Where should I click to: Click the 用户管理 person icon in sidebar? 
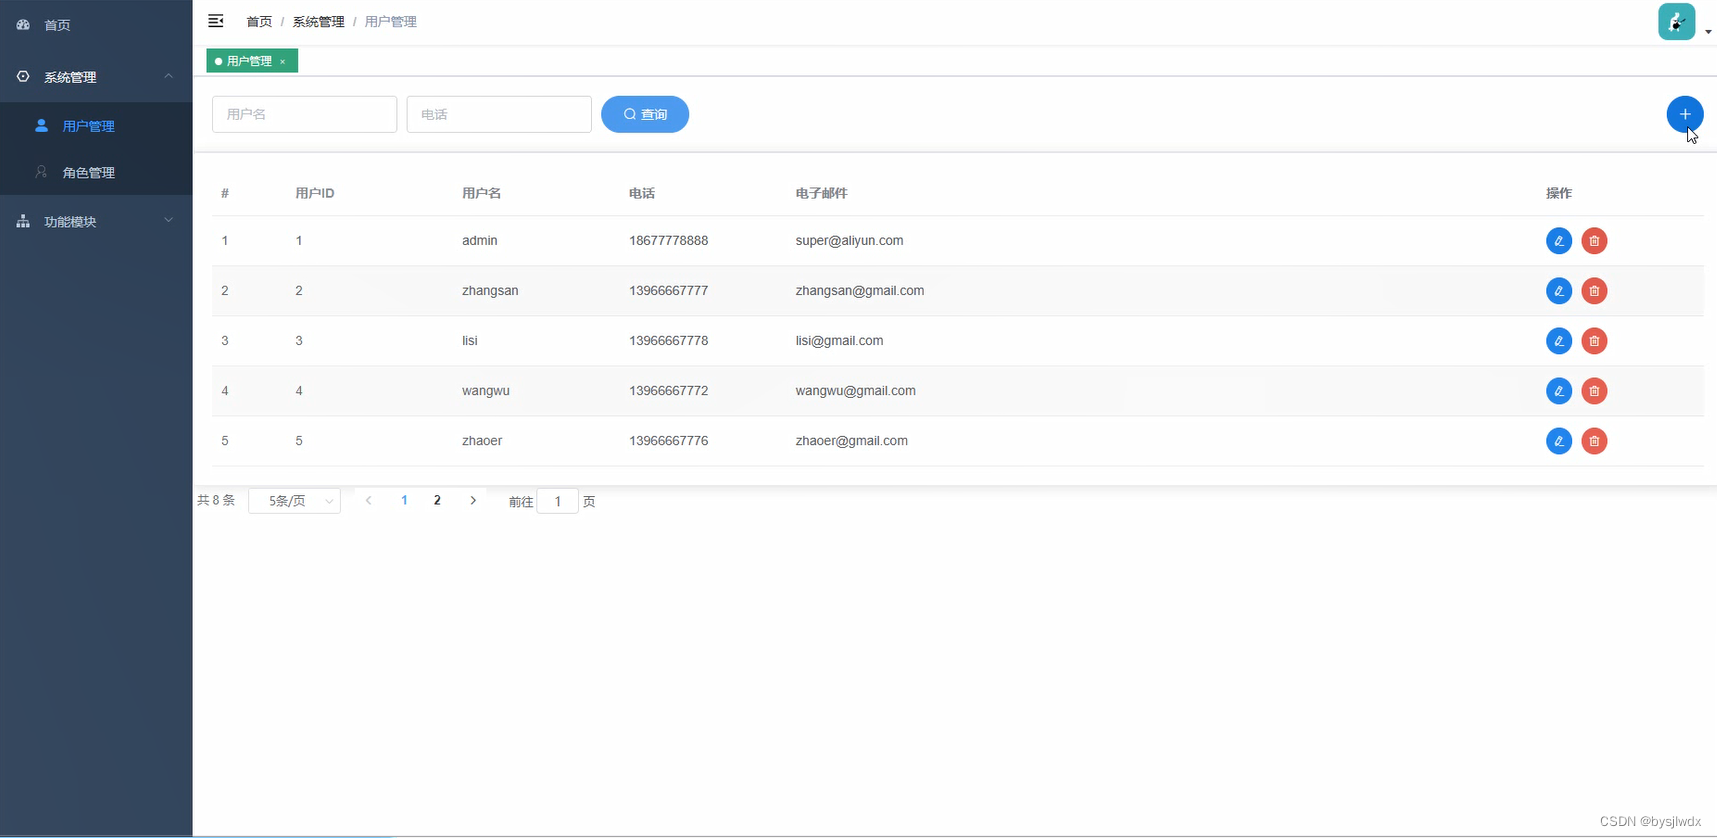pos(41,125)
